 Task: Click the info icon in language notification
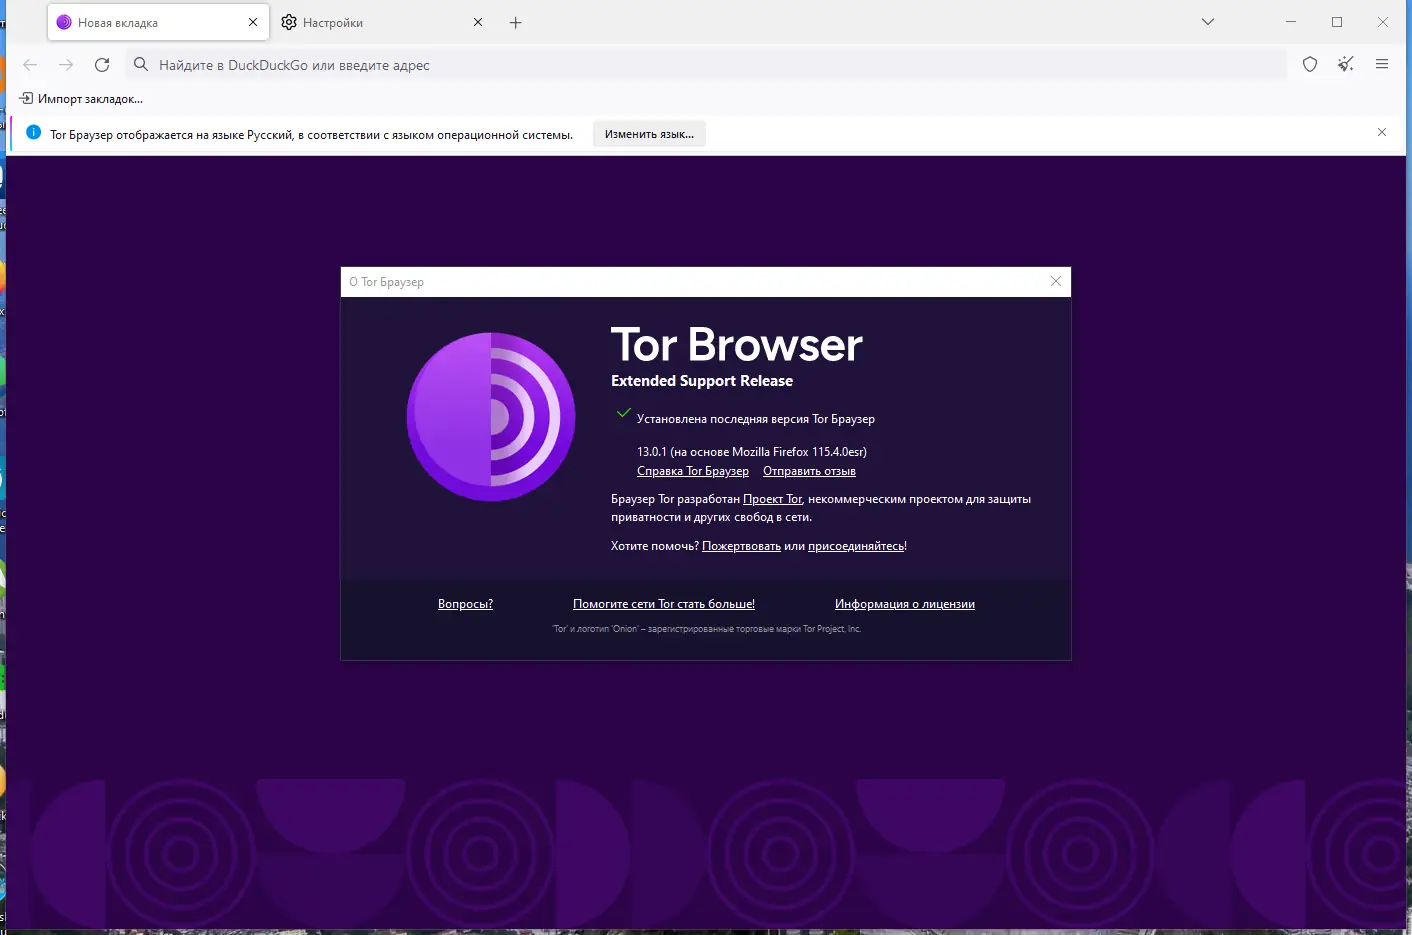[33, 133]
